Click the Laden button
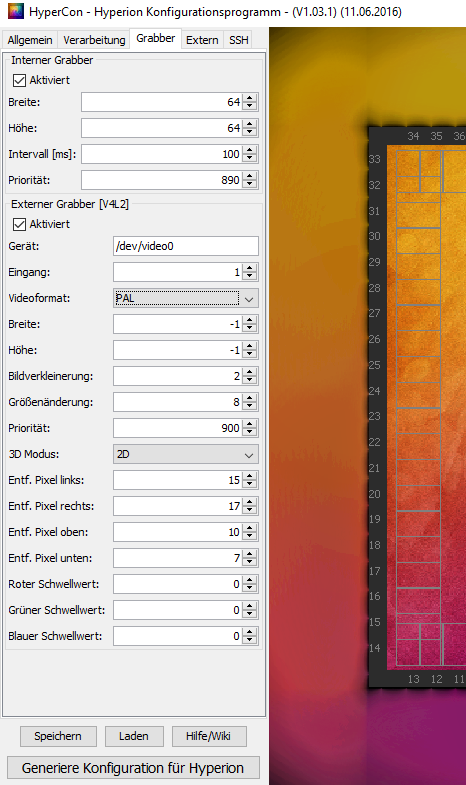 click(x=134, y=736)
